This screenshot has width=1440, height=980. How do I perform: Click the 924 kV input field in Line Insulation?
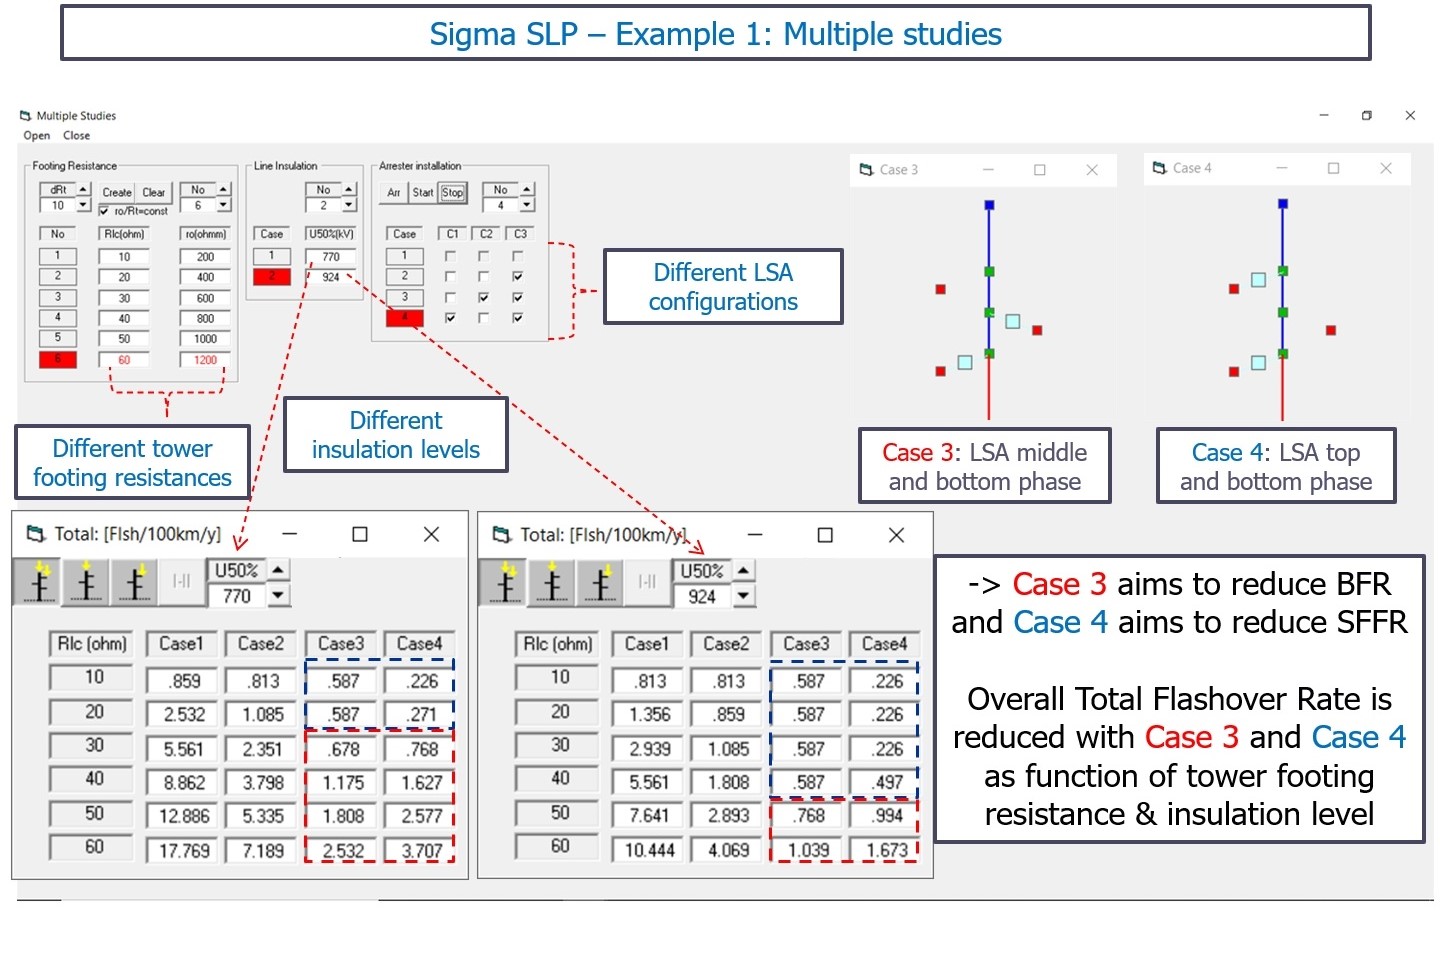click(331, 277)
